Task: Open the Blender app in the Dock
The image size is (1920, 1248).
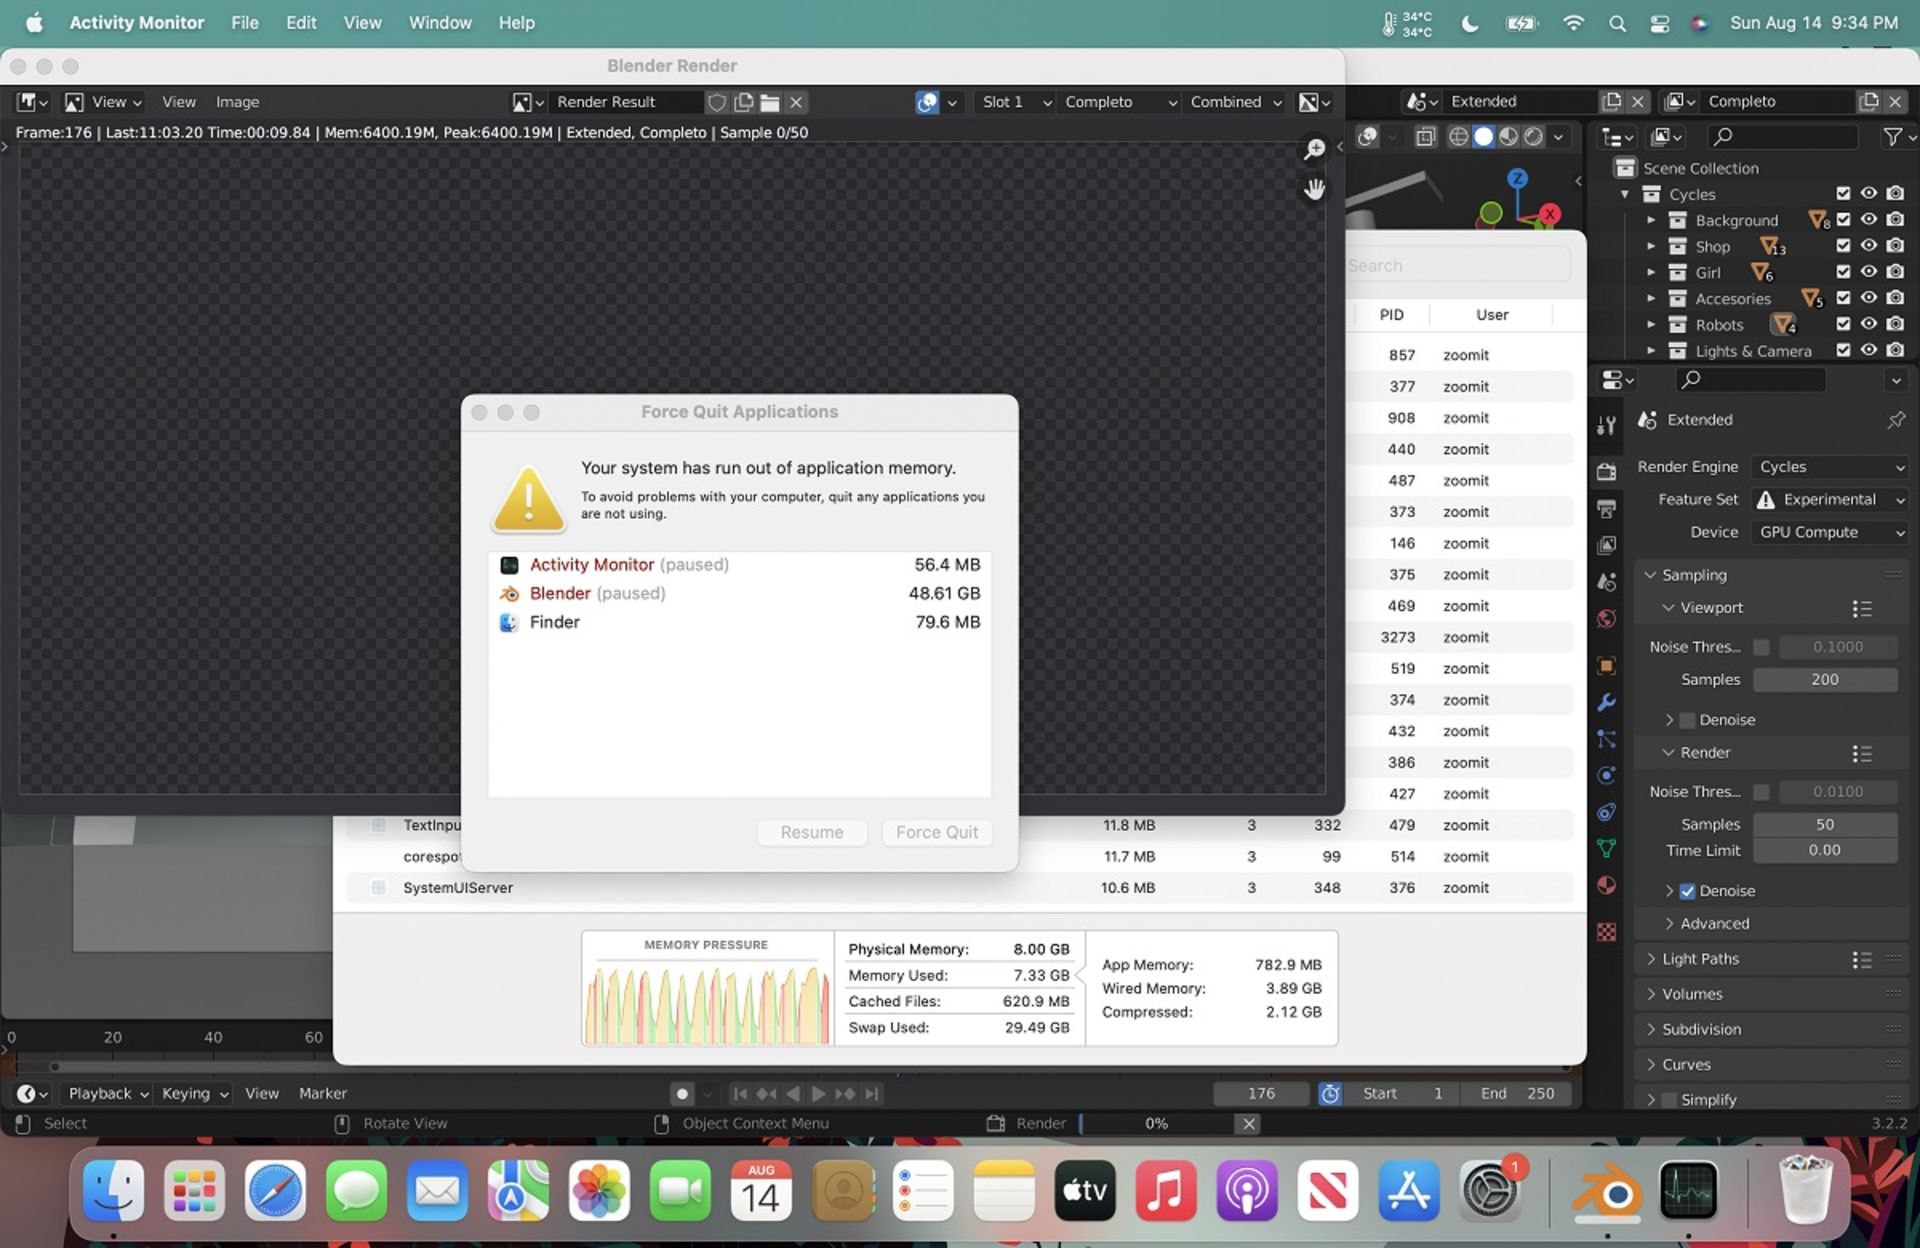Action: point(1607,1191)
